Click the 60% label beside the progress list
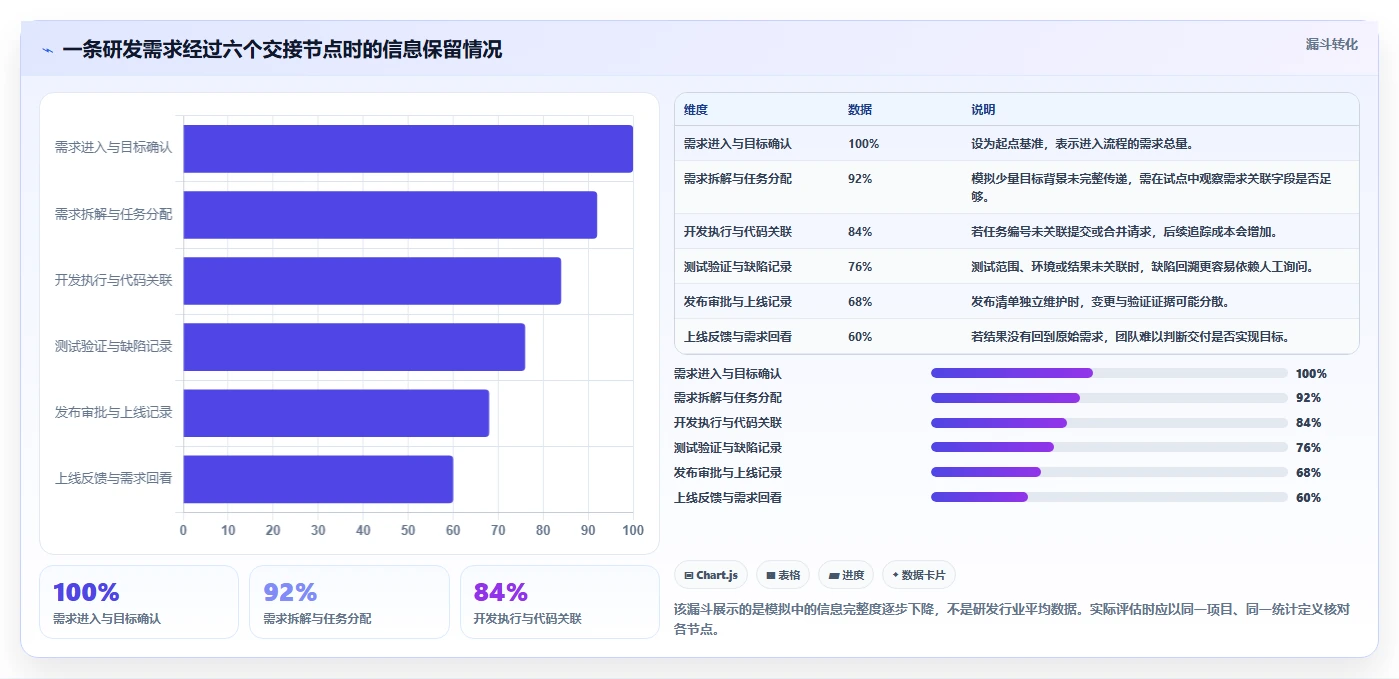1399x679 pixels. coord(1308,498)
